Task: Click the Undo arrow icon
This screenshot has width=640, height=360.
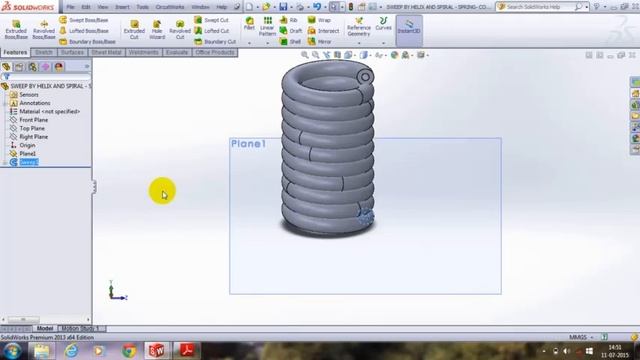Action: click(x=317, y=7)
